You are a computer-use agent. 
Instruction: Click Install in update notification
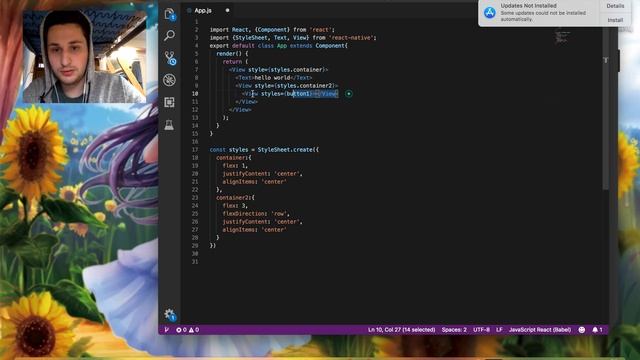pyautogui.click(x=615, y=20)
